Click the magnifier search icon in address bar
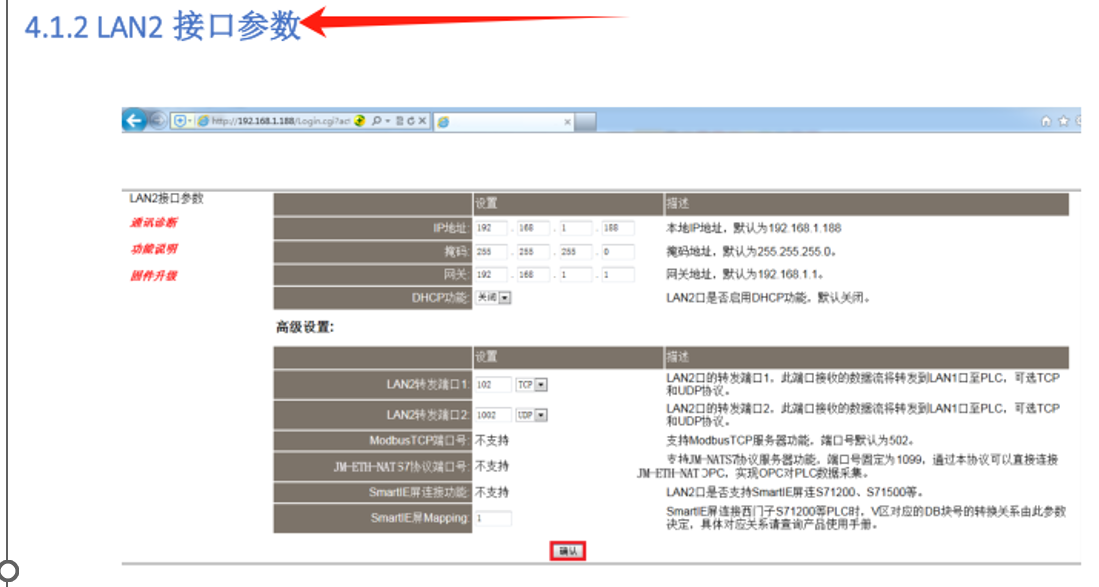The height and width of the screenshot is (587, 1099). coord(376,120)
